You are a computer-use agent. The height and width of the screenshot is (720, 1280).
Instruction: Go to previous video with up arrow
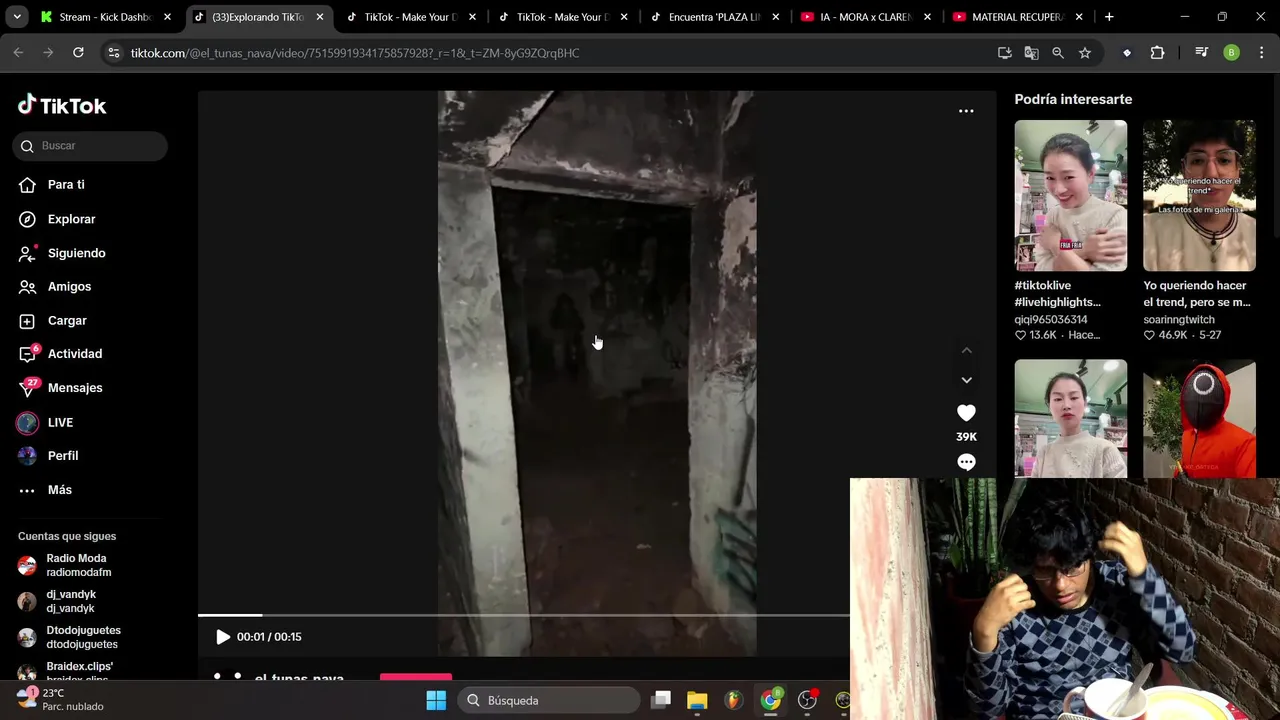966,350
